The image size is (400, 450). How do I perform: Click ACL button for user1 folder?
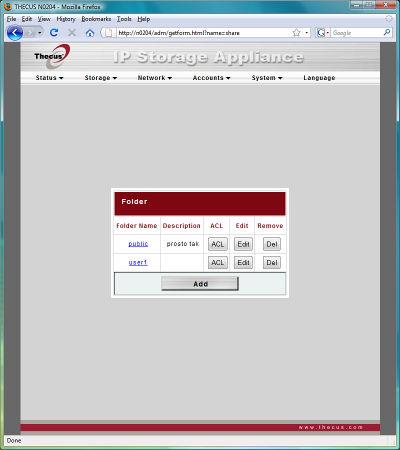point(218,263)
